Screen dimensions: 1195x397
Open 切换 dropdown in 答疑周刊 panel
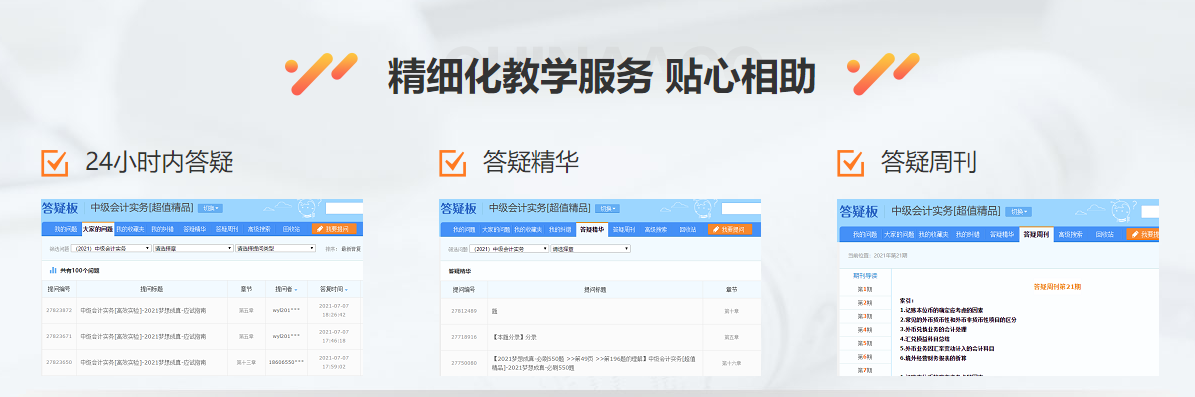click(x=1018, y=211)
